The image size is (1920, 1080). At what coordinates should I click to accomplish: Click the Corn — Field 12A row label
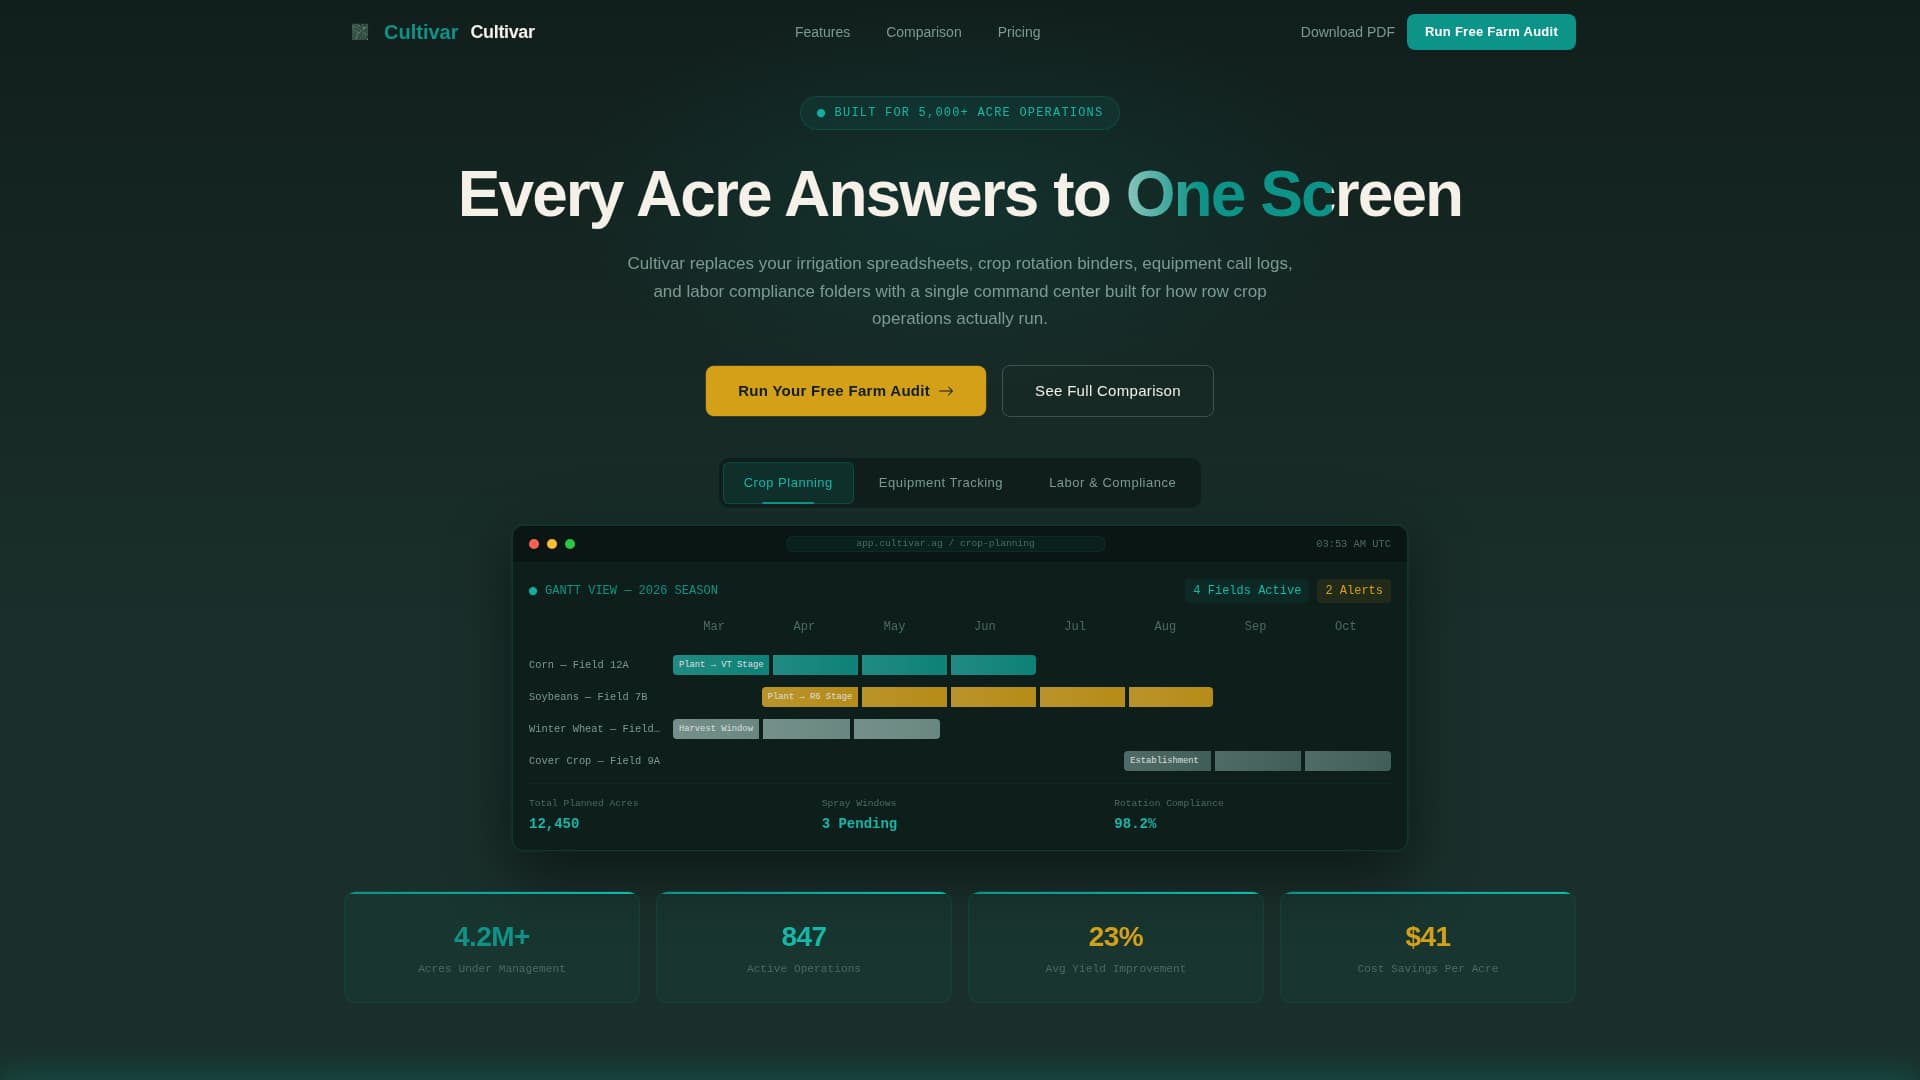click(x=579, y=665)
